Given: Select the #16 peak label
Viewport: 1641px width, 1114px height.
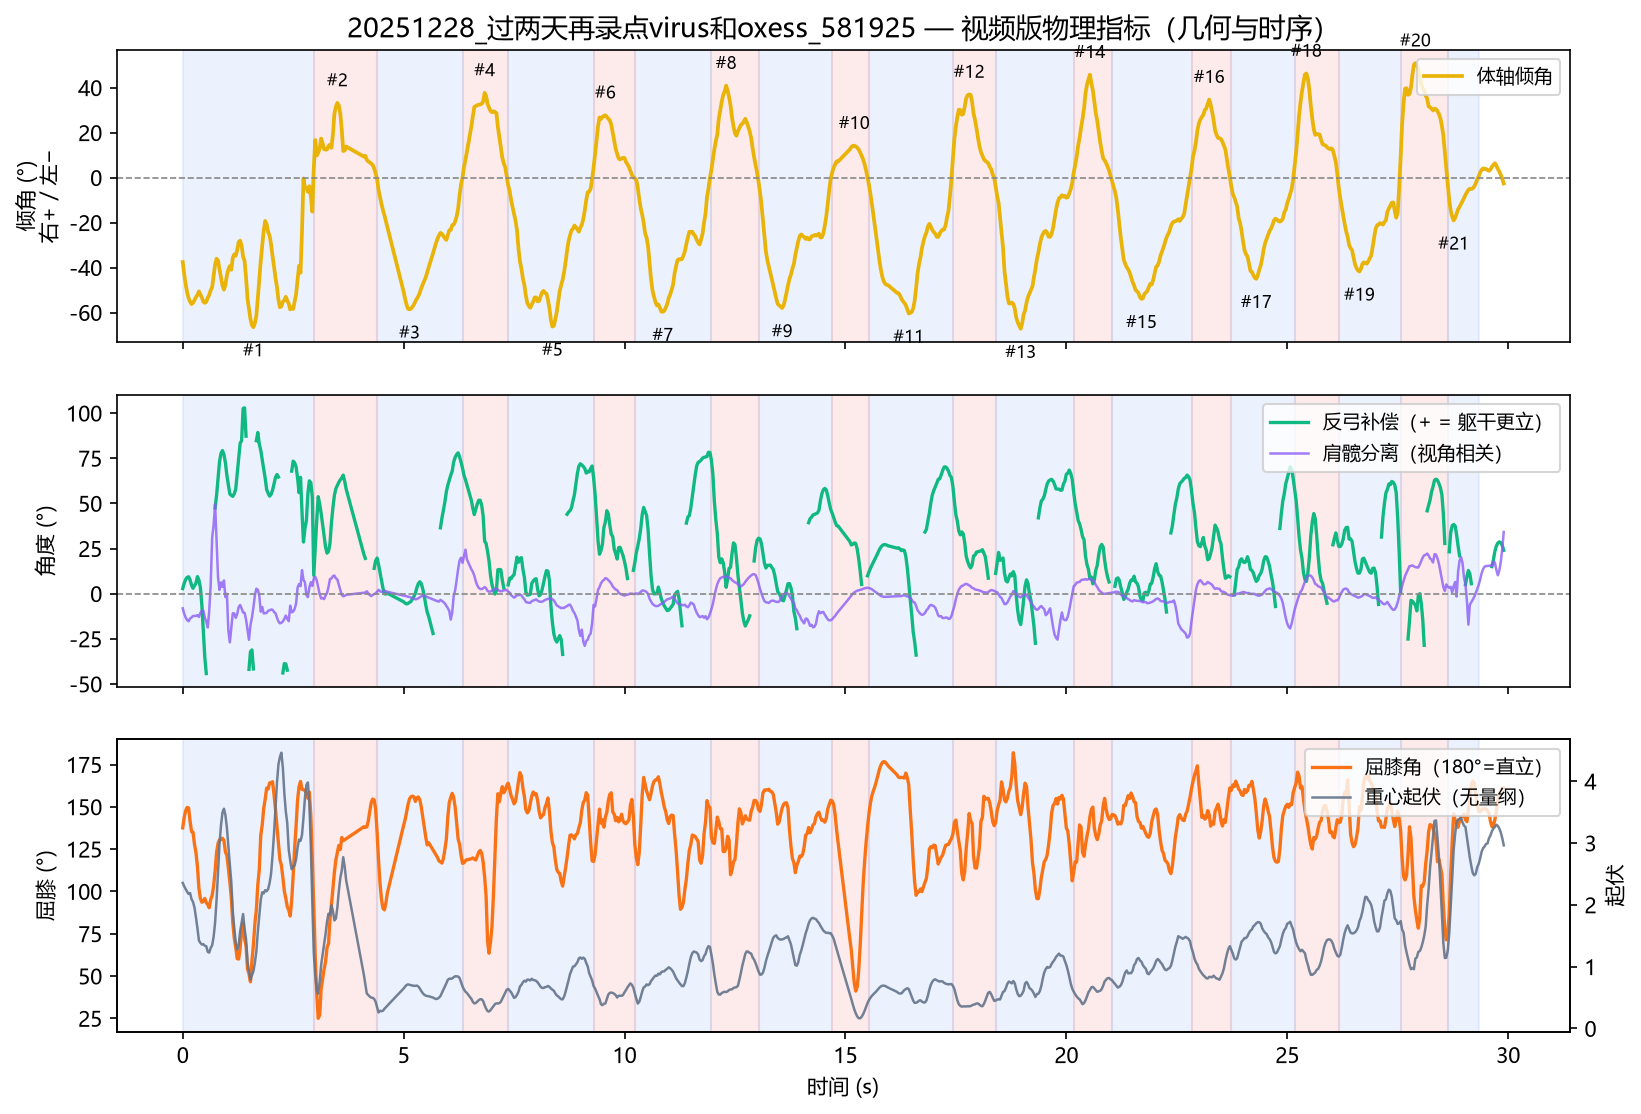Looking at the screenshot, I should 1209,76.
